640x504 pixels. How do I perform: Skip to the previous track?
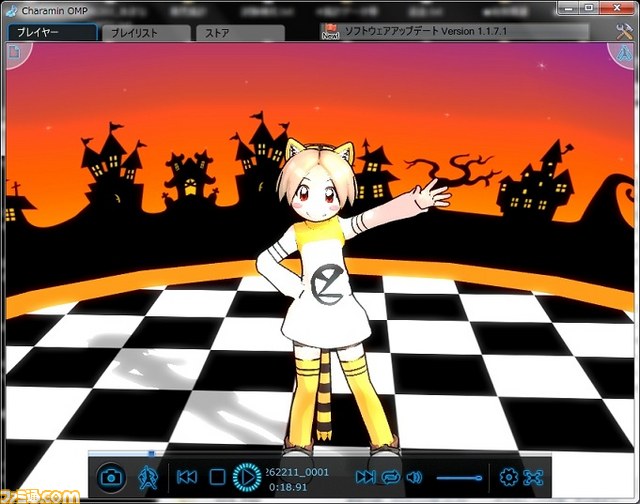click(187, 477)
